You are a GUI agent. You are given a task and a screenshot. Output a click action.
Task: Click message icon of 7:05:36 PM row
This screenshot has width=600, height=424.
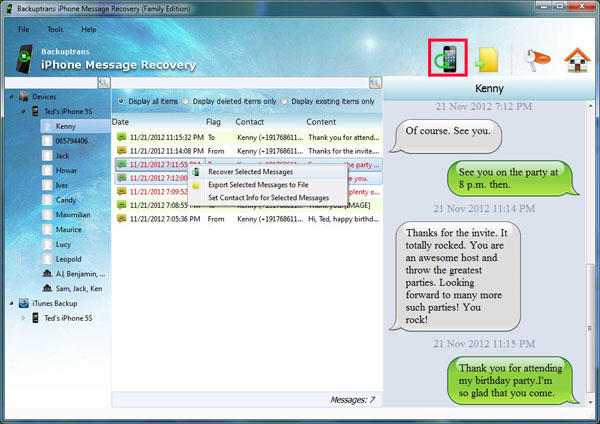tap(122, 219)
